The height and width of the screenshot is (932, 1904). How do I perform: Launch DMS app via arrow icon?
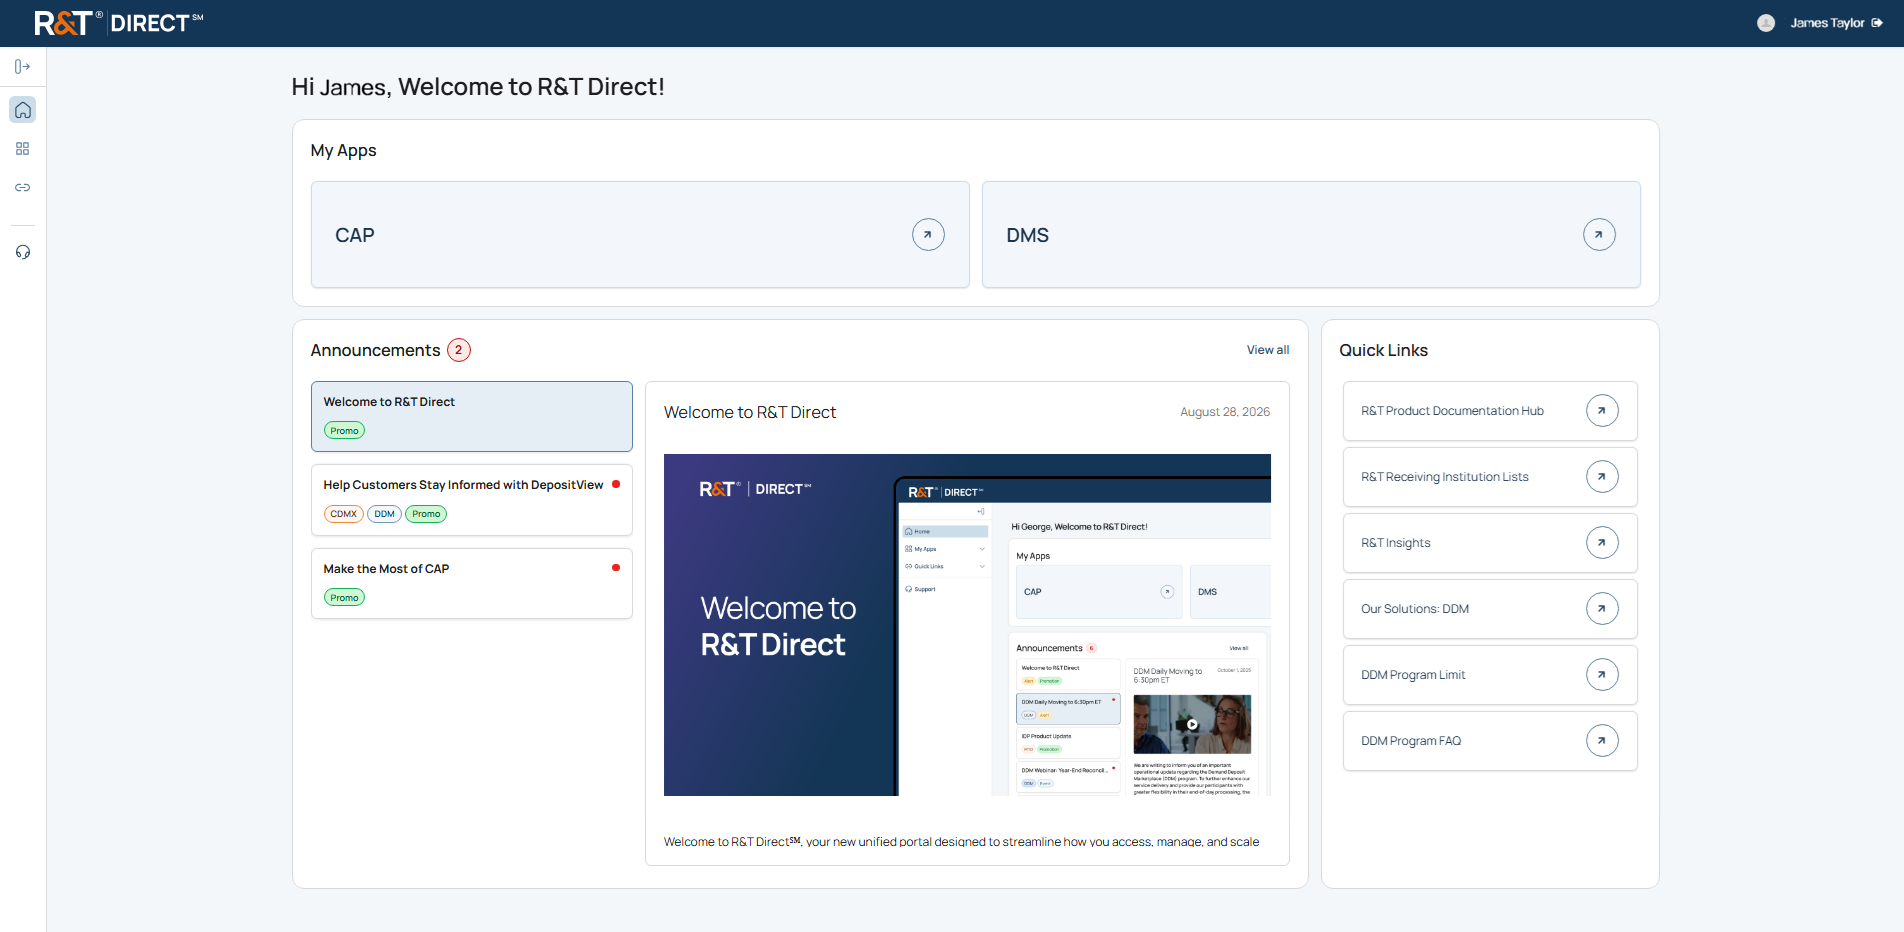pos(1599,235)
